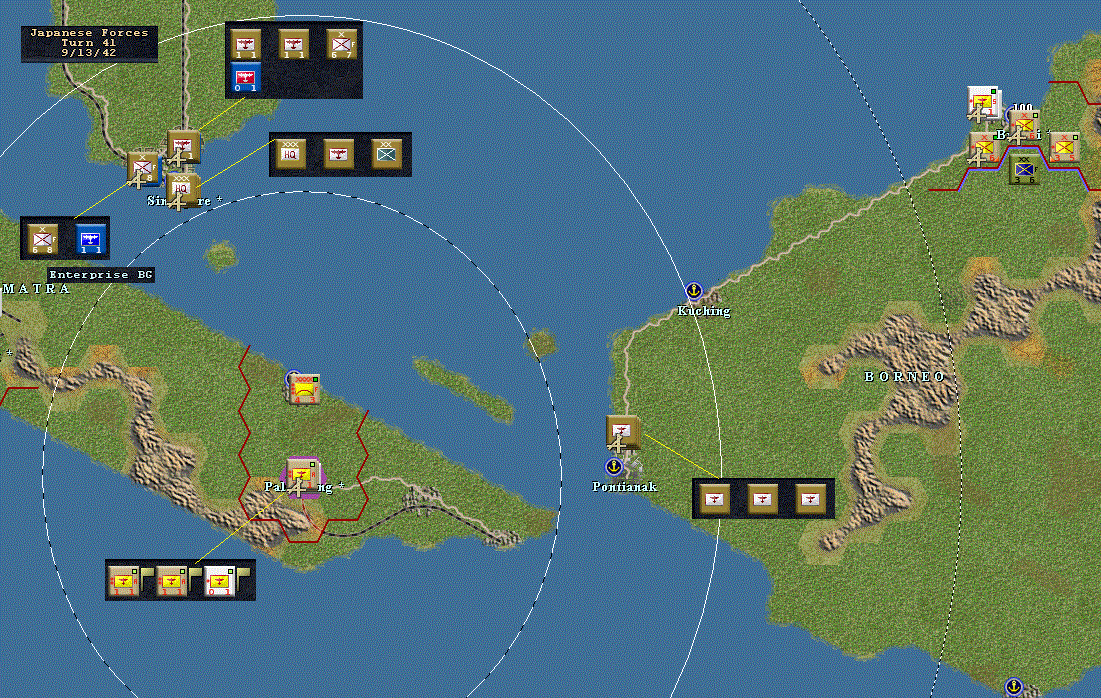The image size is (1101, 698).
Task: Click blue XX division 3-6 in Borneo
Action: point(1024,169)
